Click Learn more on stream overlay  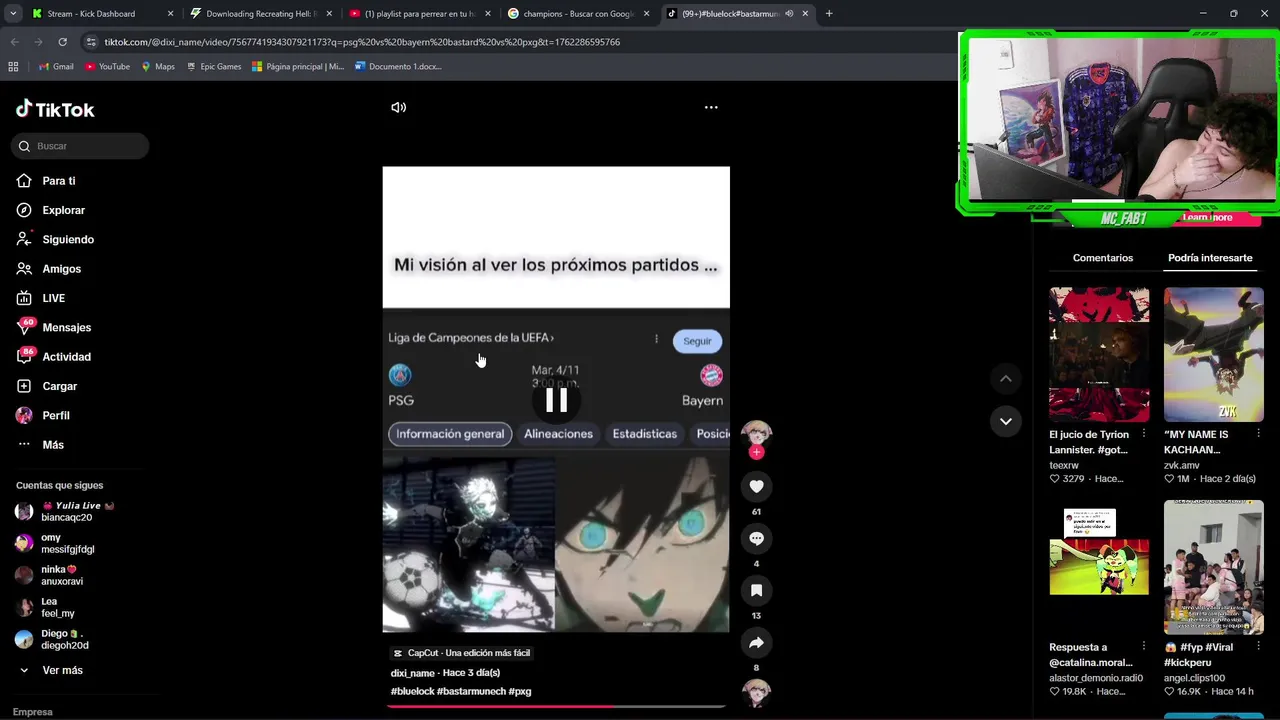click(1208, 217)
